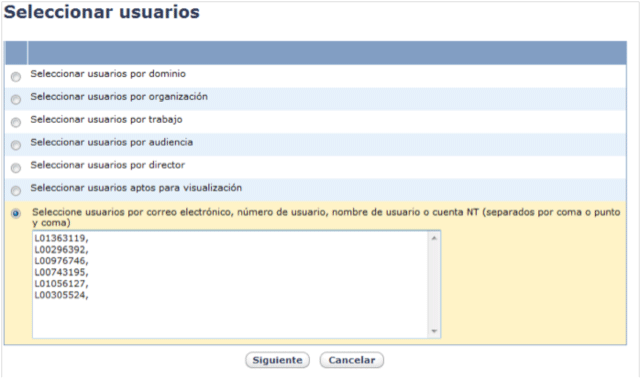Click the textarea scrollbar down arrow

pyautogui.click(x=434, y=331)
